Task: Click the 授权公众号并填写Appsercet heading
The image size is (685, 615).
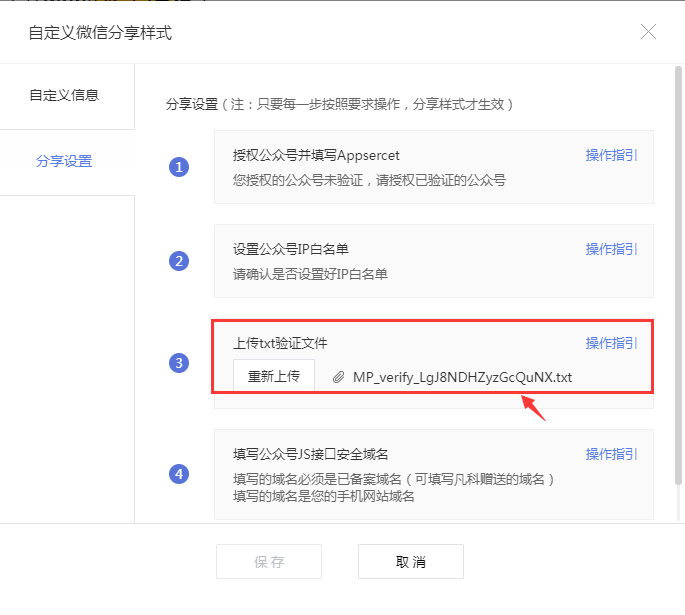Action: pos(316,155)
